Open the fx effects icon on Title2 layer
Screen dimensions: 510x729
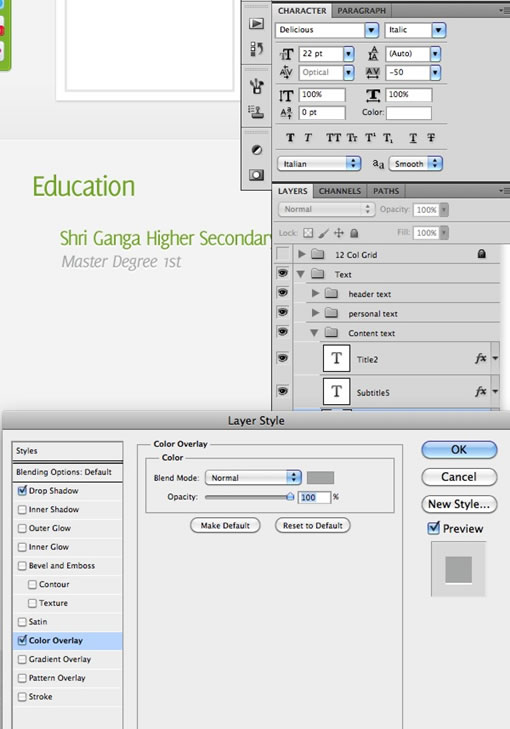[481, 358]
